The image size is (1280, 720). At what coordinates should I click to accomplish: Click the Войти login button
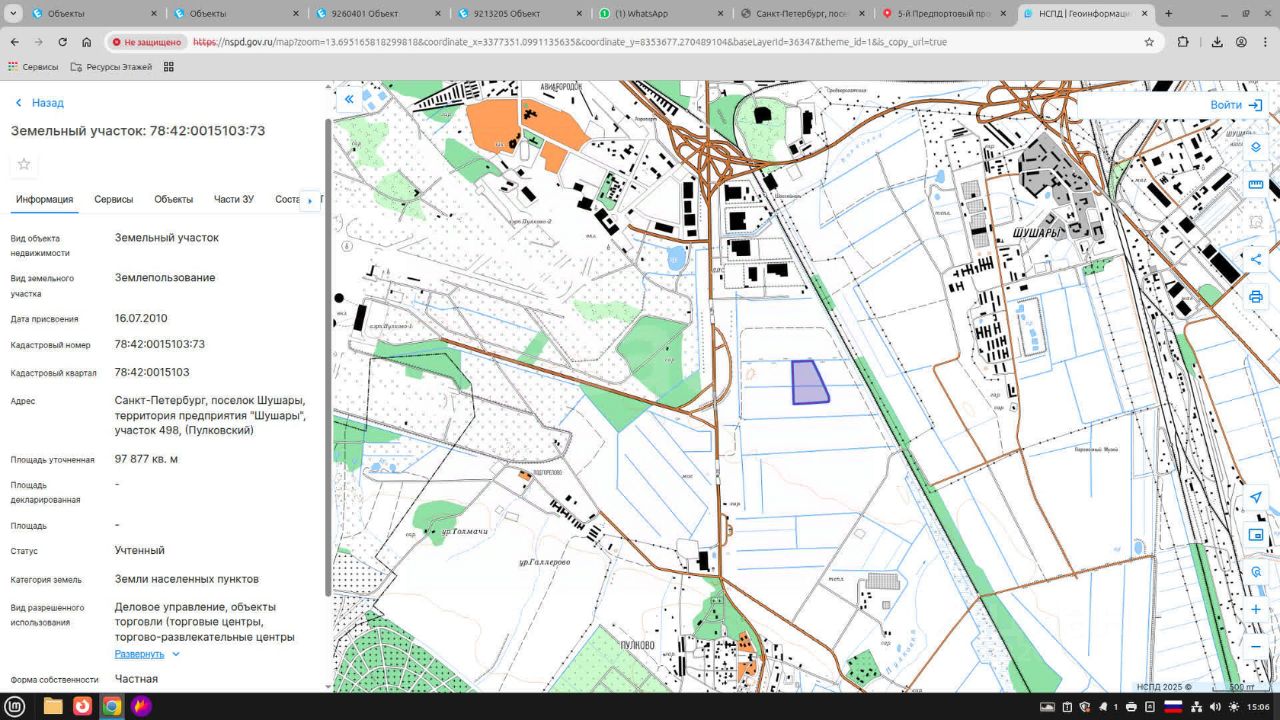click(x=1236, y=105)
